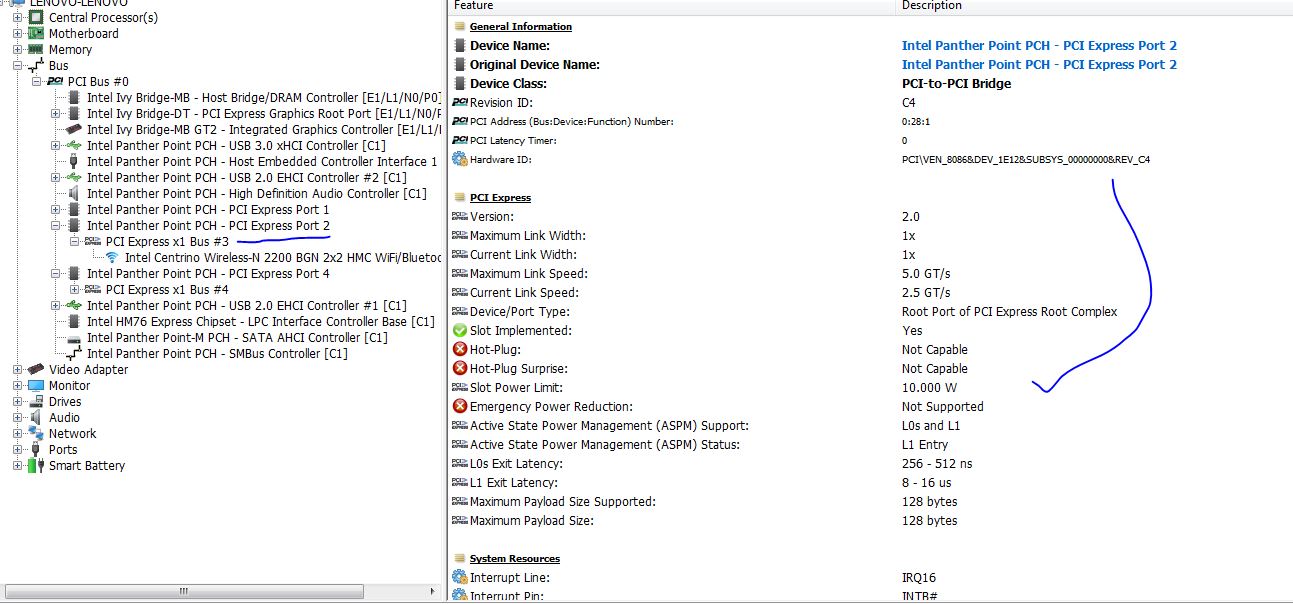Click the Audio speaker icon in the tree
The width and height of the screenshot is (1293, 604).
36,417
